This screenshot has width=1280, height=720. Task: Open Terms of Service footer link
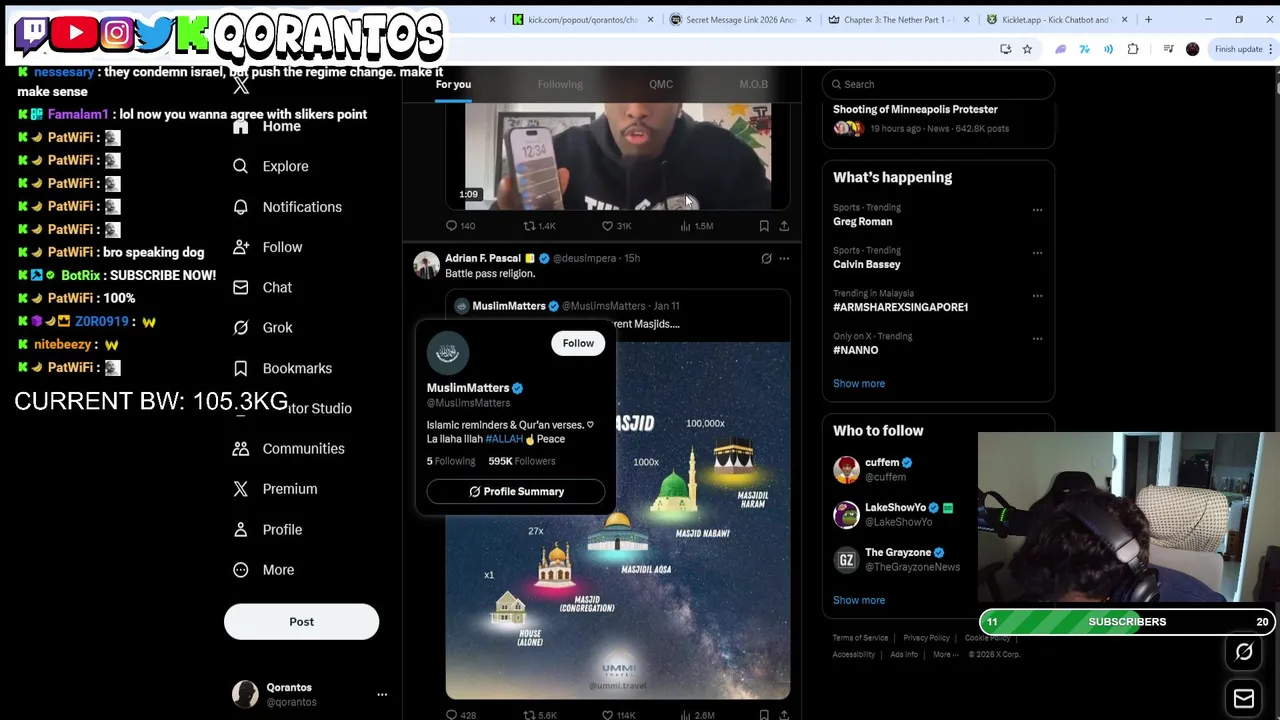point(860,638)
